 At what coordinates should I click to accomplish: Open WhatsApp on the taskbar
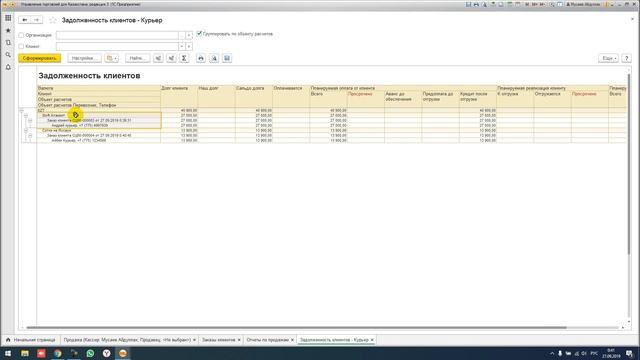[x=90, y=353]
